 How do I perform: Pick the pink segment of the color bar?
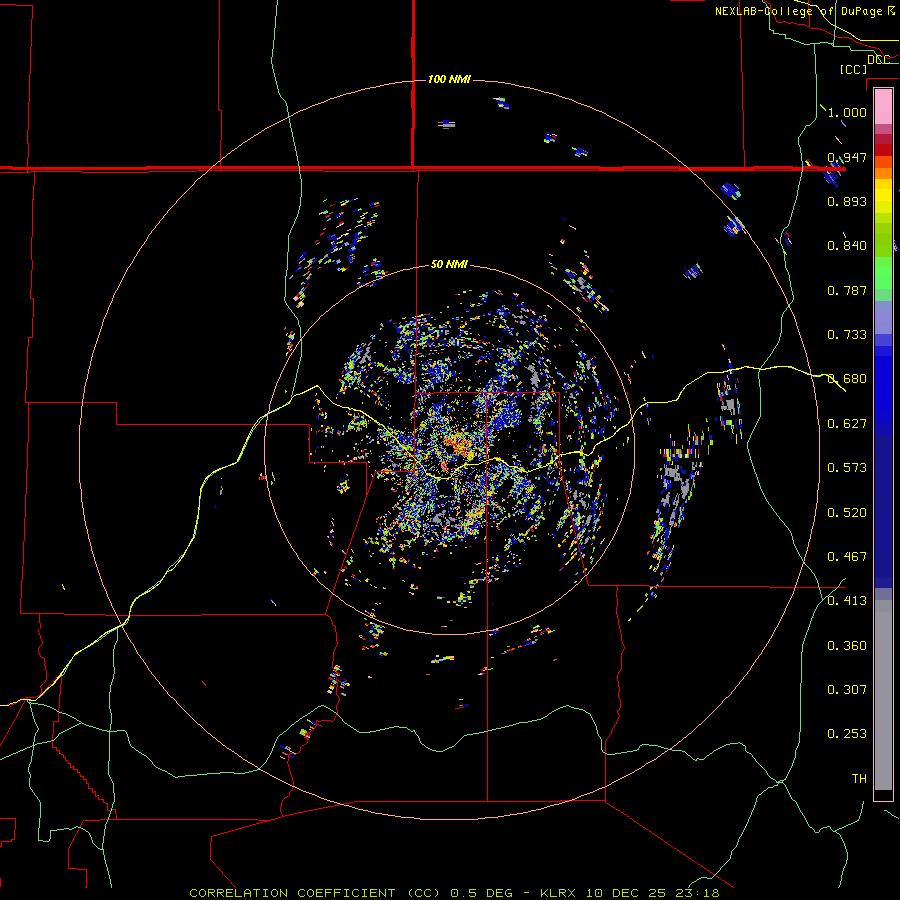pyautogui.click(x=883, y=107)
